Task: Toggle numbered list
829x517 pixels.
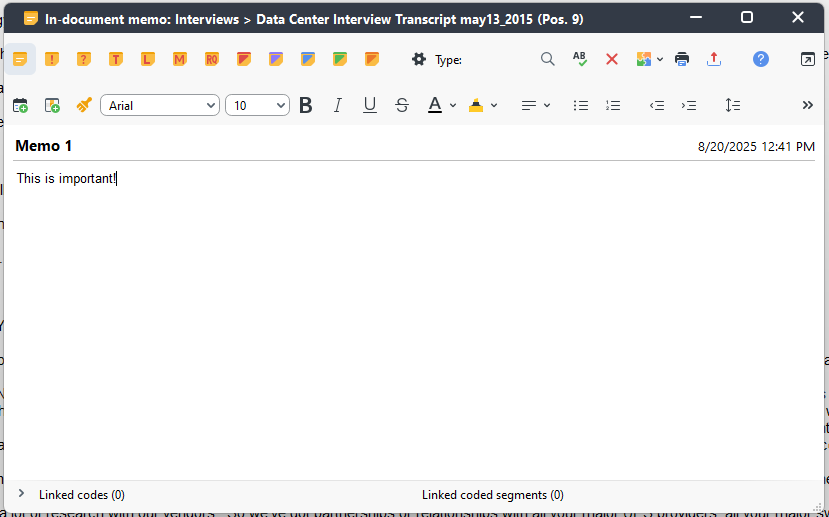Action: tap(613, 105)
